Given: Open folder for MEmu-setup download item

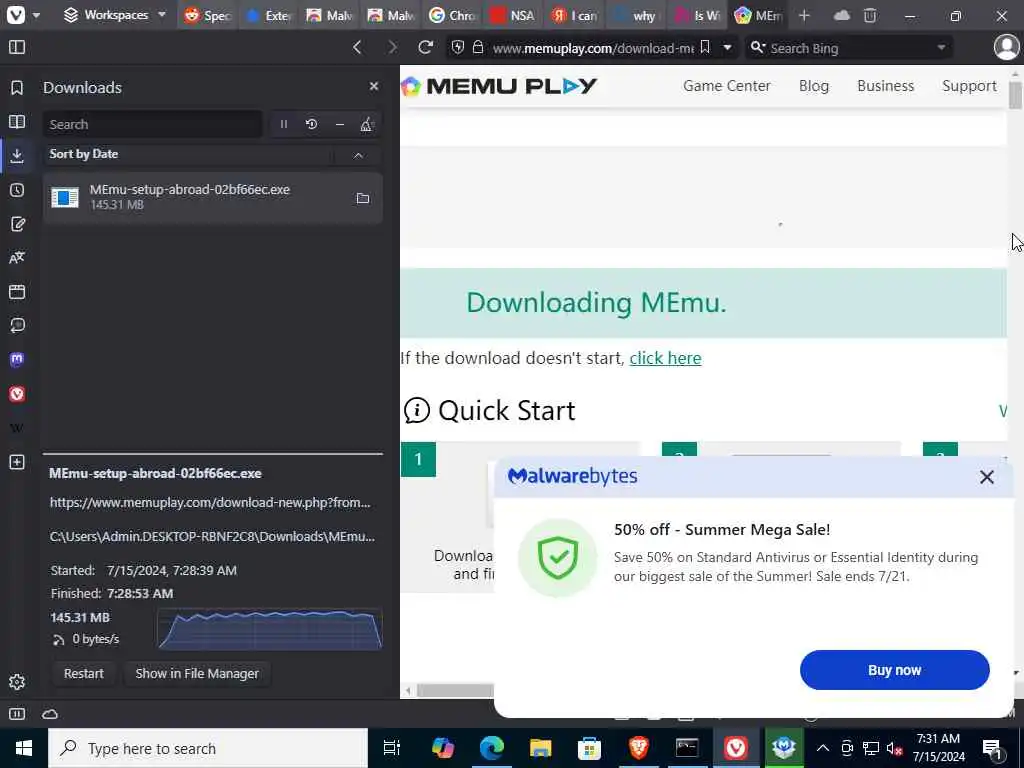Looking at the screenshot, I should point(363,198).
